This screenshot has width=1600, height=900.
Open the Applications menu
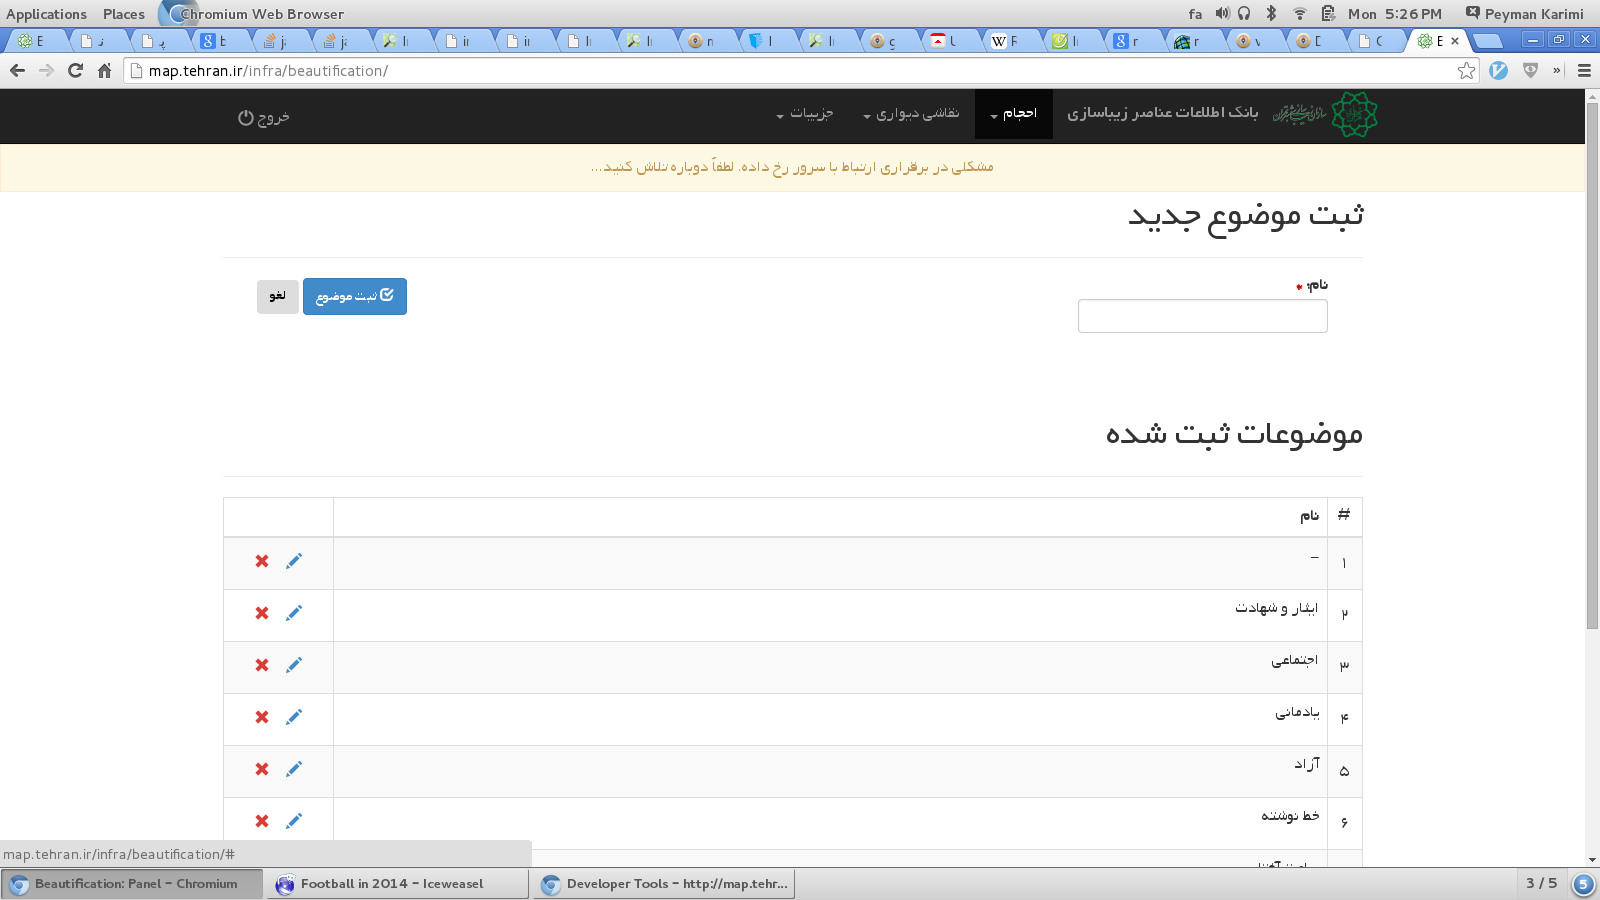click(46, 14)
